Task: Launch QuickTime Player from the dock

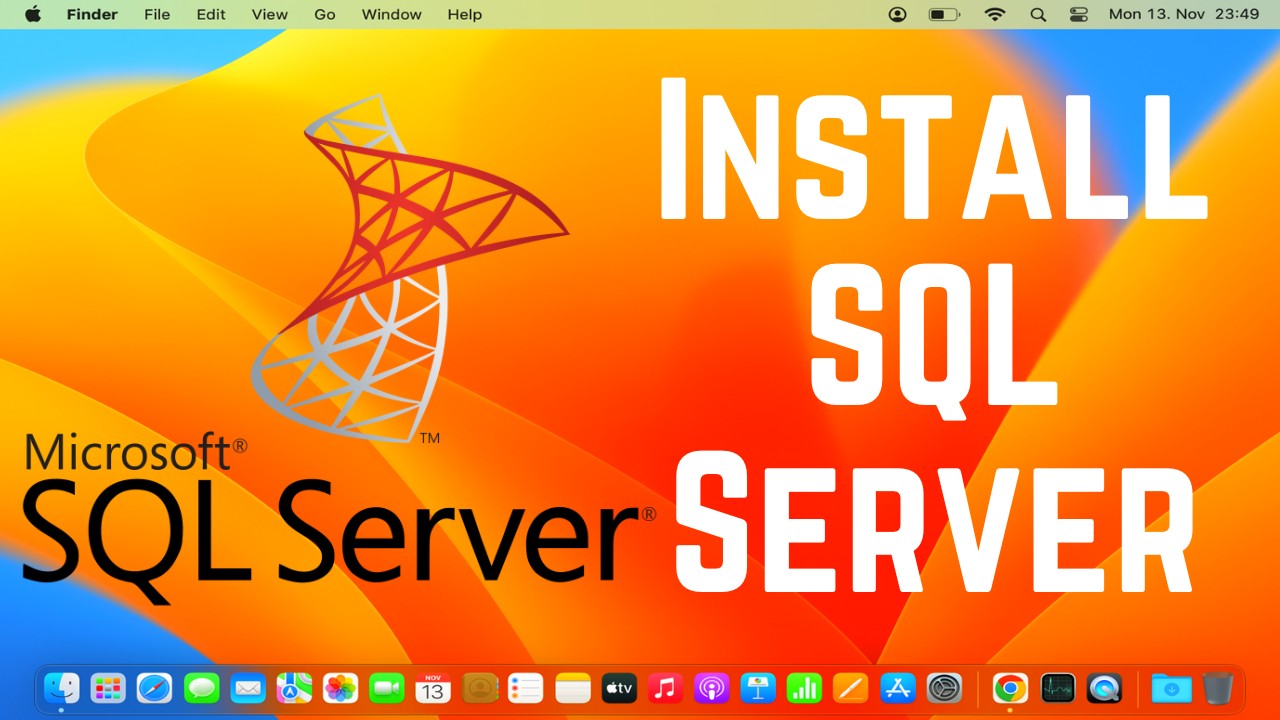Action: [x=1104, y=688]
